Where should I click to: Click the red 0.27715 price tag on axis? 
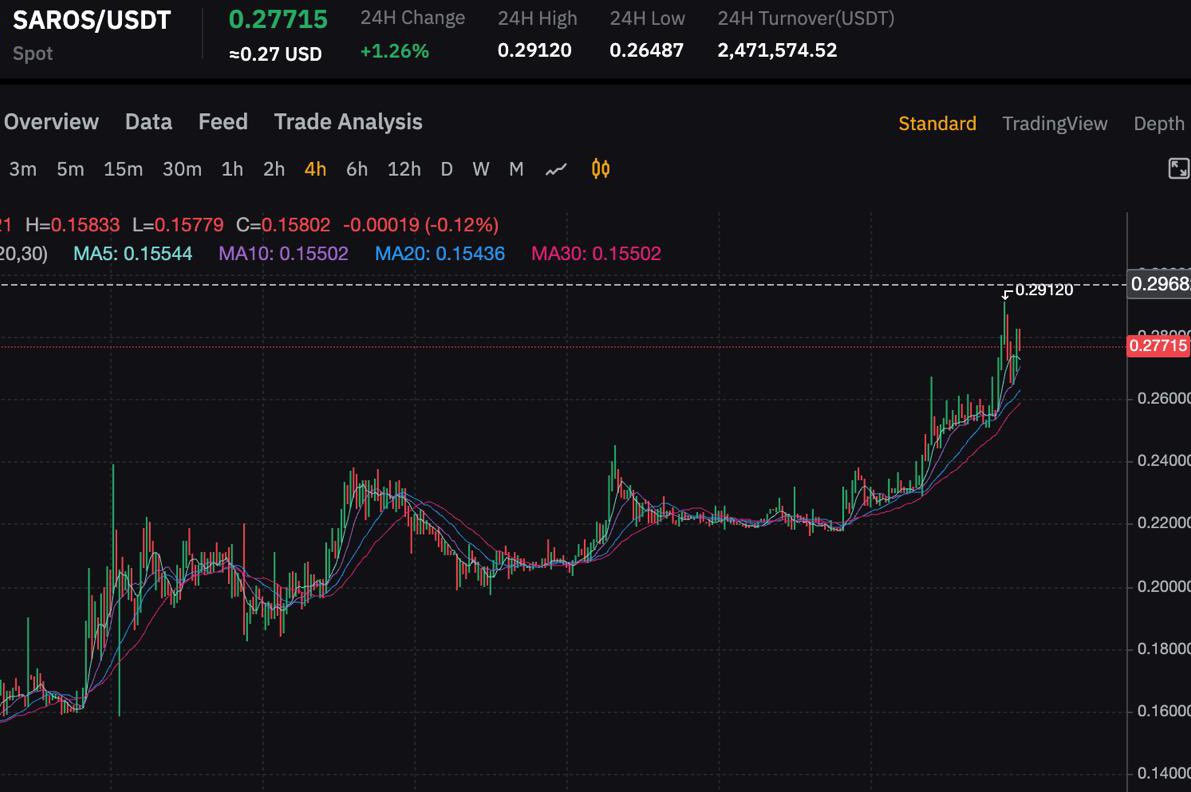tap(1158, 346)
